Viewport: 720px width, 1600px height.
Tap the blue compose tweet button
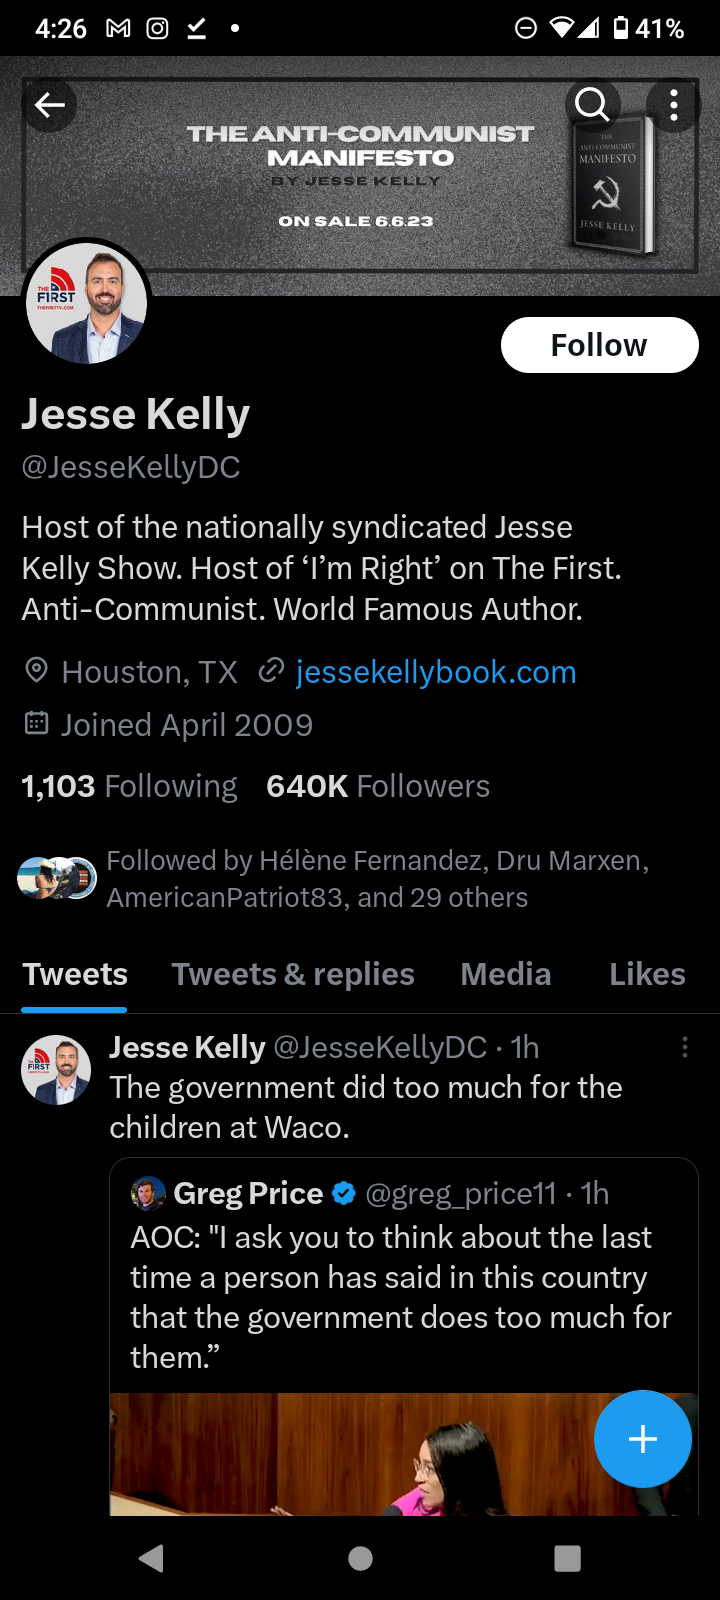[642, 1439]
